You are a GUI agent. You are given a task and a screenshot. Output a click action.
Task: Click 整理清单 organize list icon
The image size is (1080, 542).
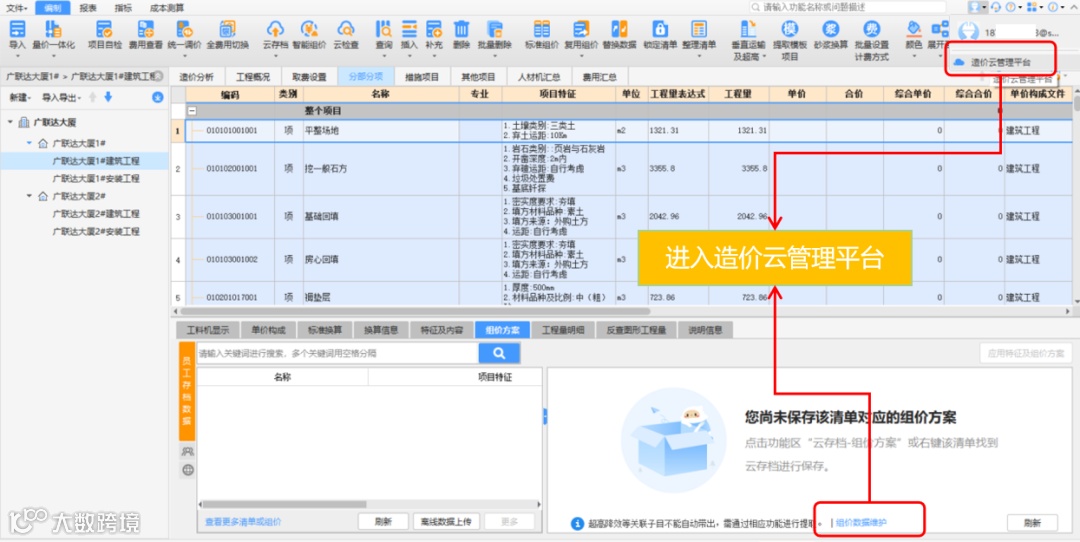699,29
